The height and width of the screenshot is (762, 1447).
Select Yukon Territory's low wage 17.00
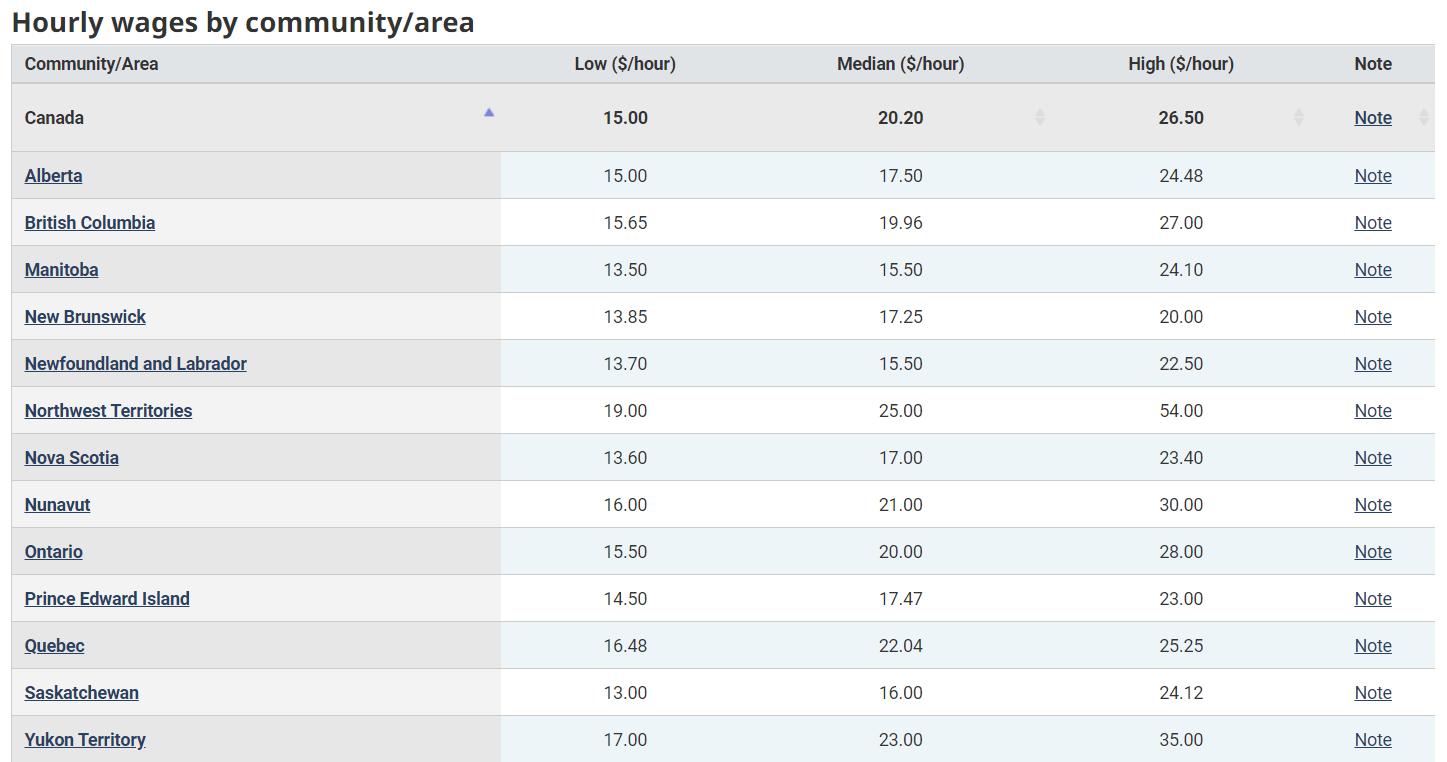(x=625, y=739)
